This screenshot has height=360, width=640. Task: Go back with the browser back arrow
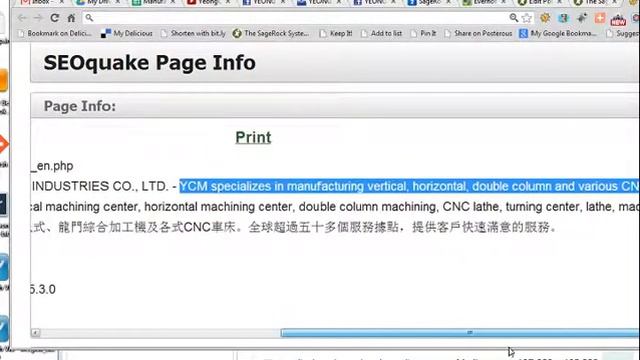22,18
